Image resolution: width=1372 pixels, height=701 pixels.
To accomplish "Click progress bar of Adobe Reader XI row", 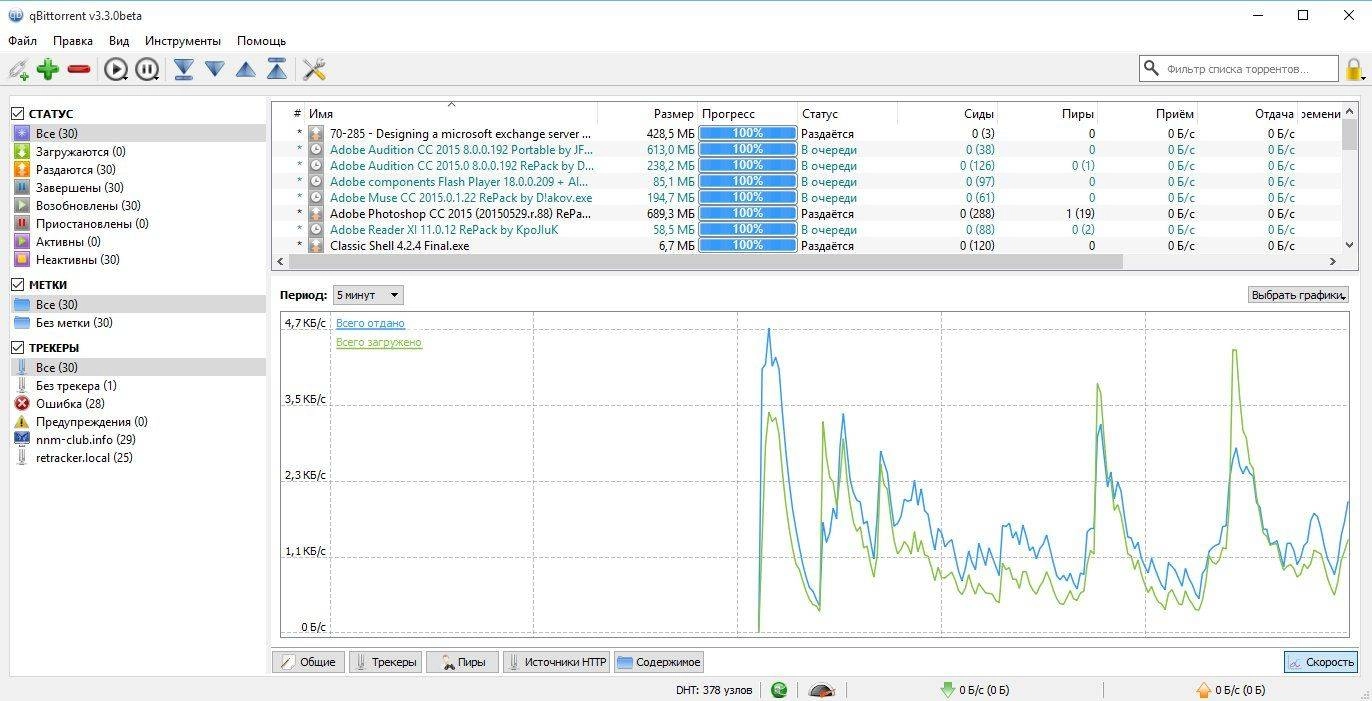I will tap(748, 229).
